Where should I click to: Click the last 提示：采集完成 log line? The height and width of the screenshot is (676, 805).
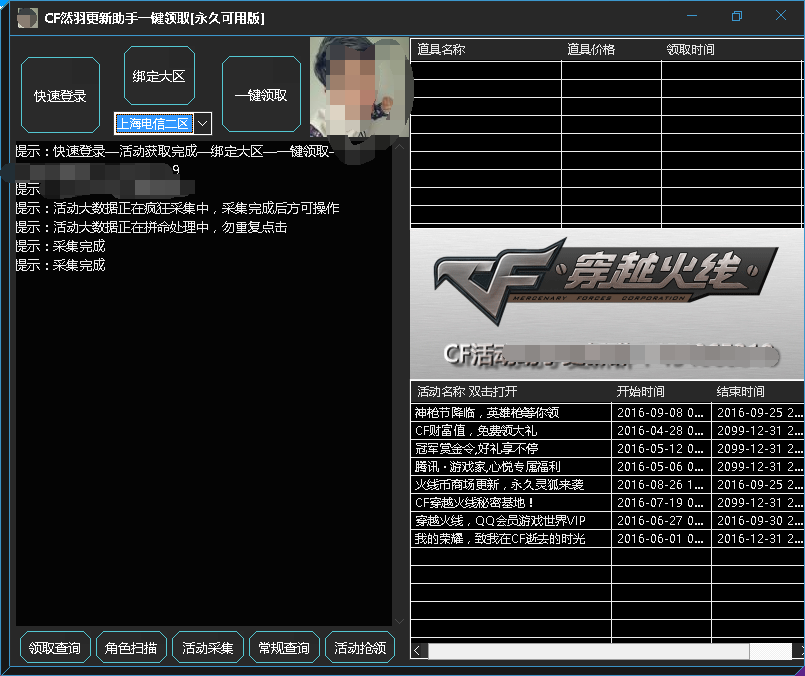click(60, 265)
